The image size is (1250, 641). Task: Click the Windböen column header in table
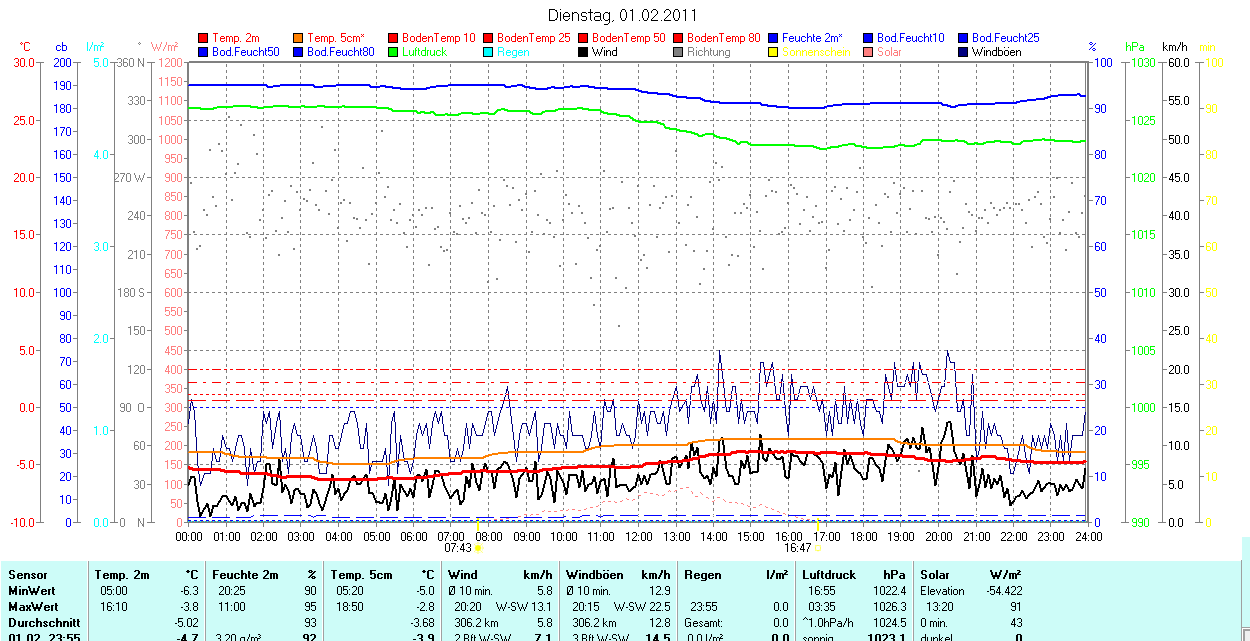click(594, 575)
